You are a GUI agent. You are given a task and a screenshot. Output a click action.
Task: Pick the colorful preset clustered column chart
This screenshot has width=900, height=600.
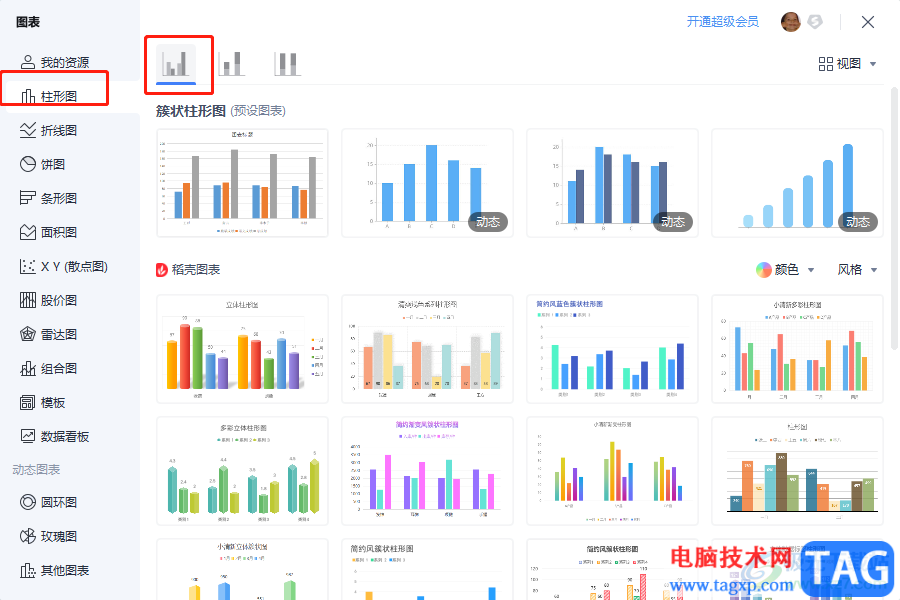coord(242,183)
